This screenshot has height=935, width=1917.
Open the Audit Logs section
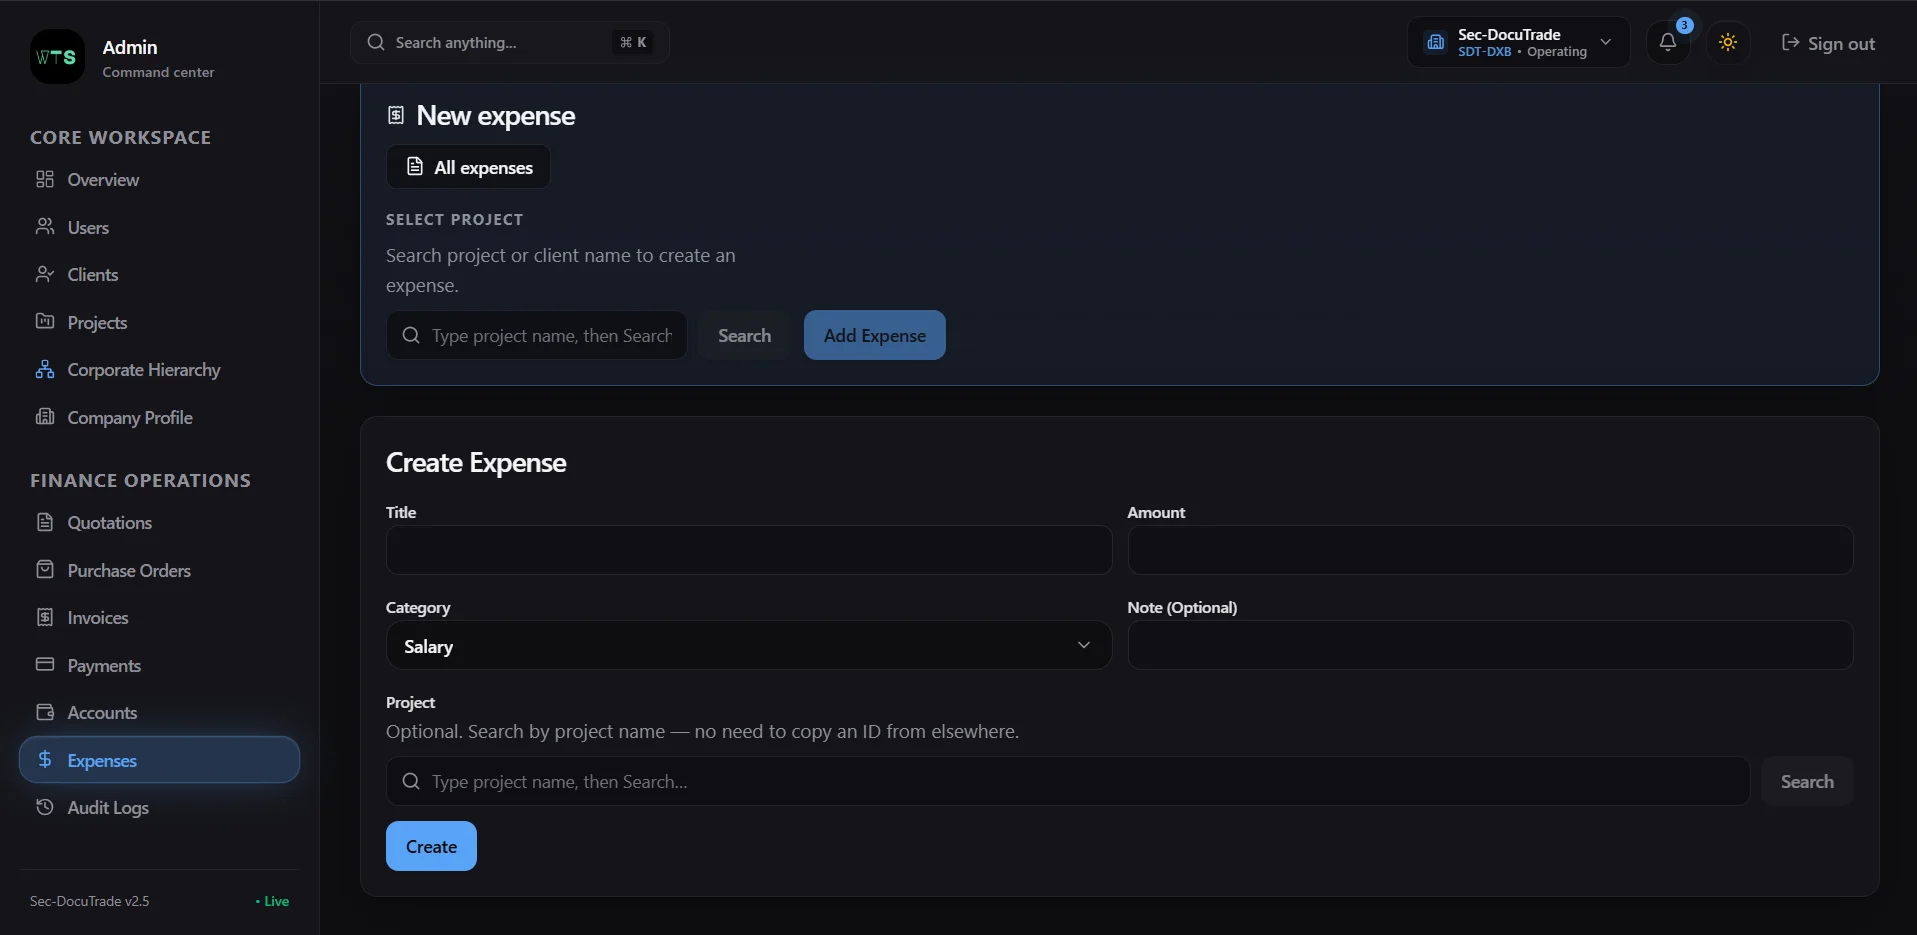point(159,807)
